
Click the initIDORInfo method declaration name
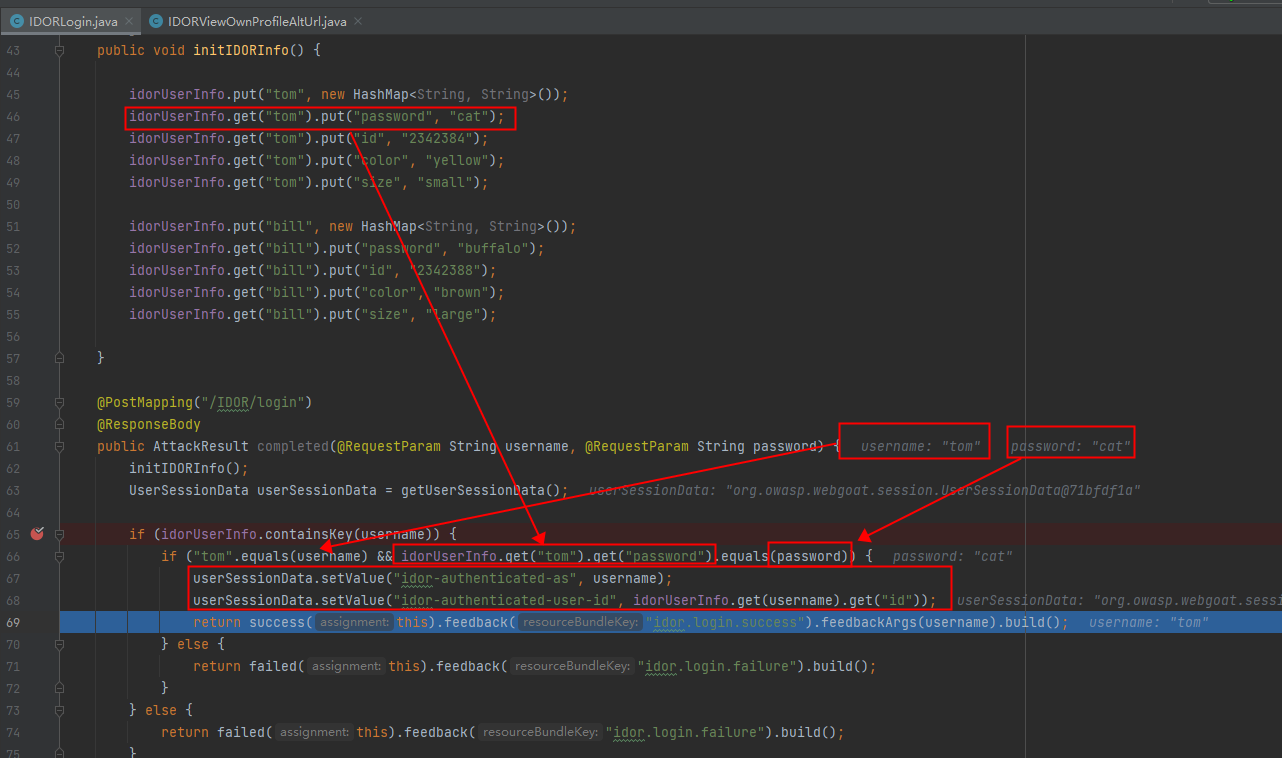pos(241,50)
